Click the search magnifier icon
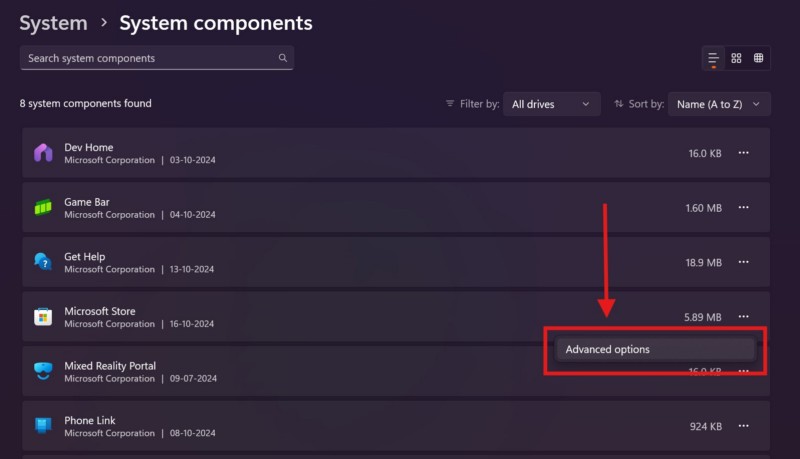The image size is (800, 459). click(283, 58)
